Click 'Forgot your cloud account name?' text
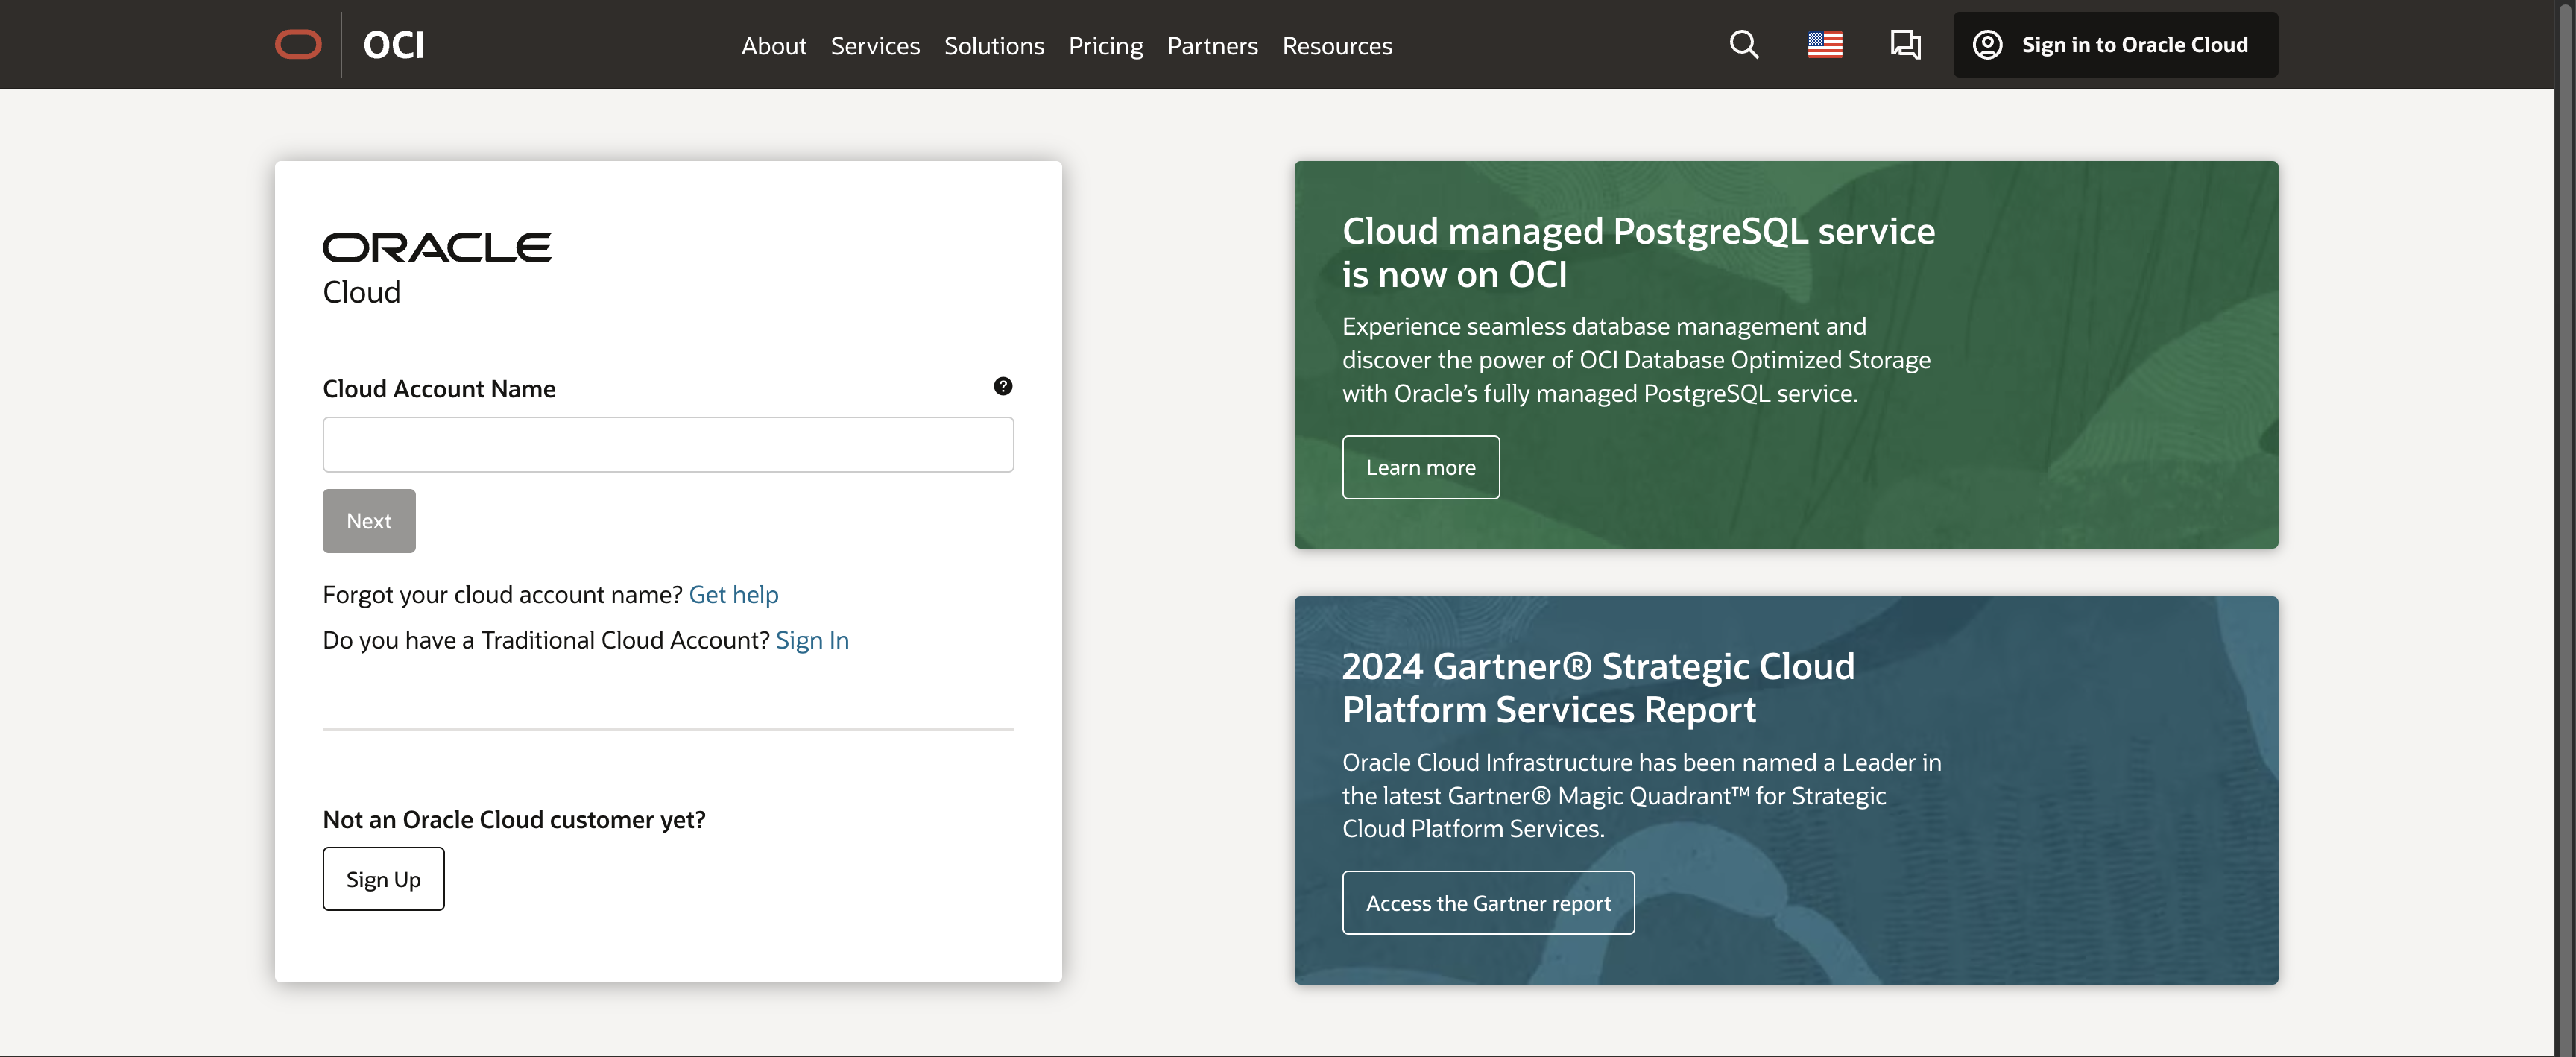The image size is (2576, 1057). [x=502, y=595]
